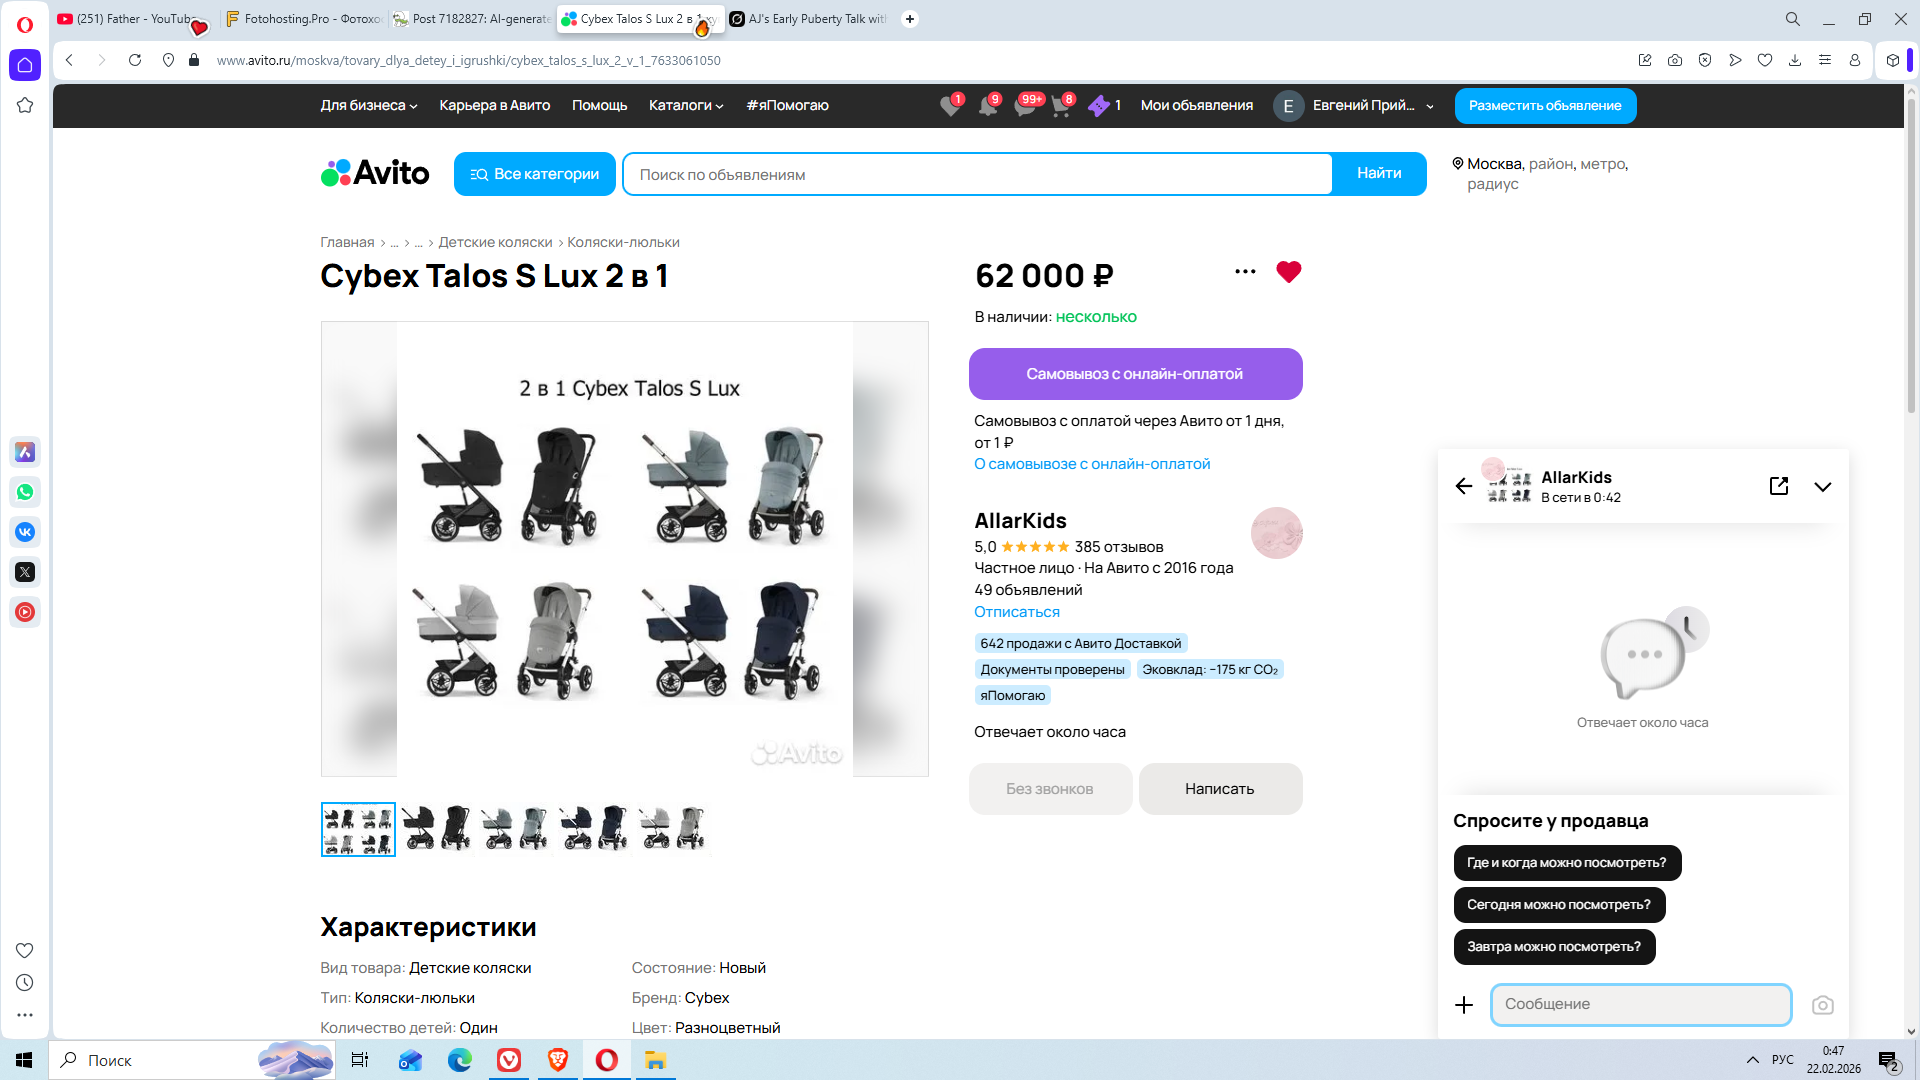The width and height of the screenshot is (1920, 1080).
Task: Click the Поиск по объявлениям search field
Action: click(977, 175)
